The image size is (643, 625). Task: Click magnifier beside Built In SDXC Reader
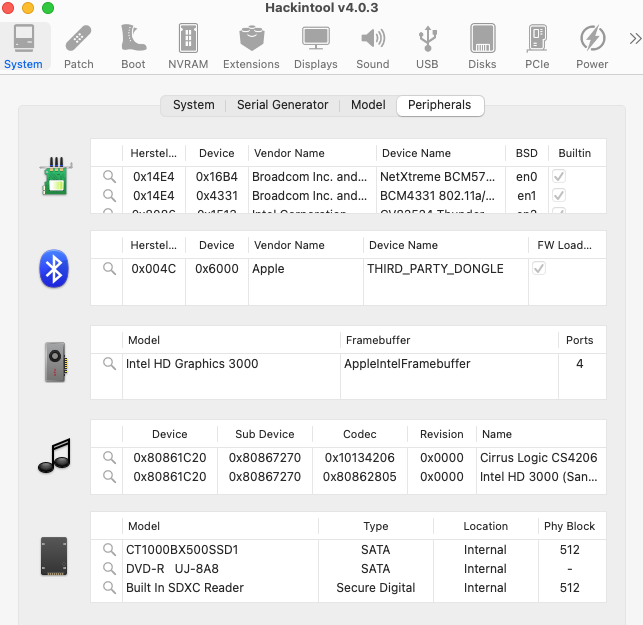point(109,587)
